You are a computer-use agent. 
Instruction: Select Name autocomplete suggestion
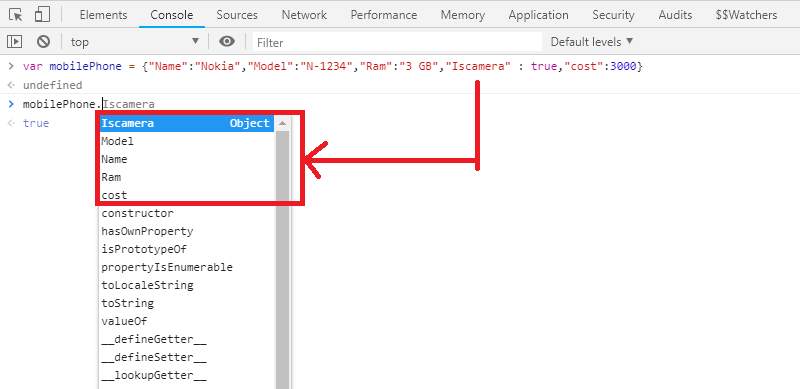187,159
